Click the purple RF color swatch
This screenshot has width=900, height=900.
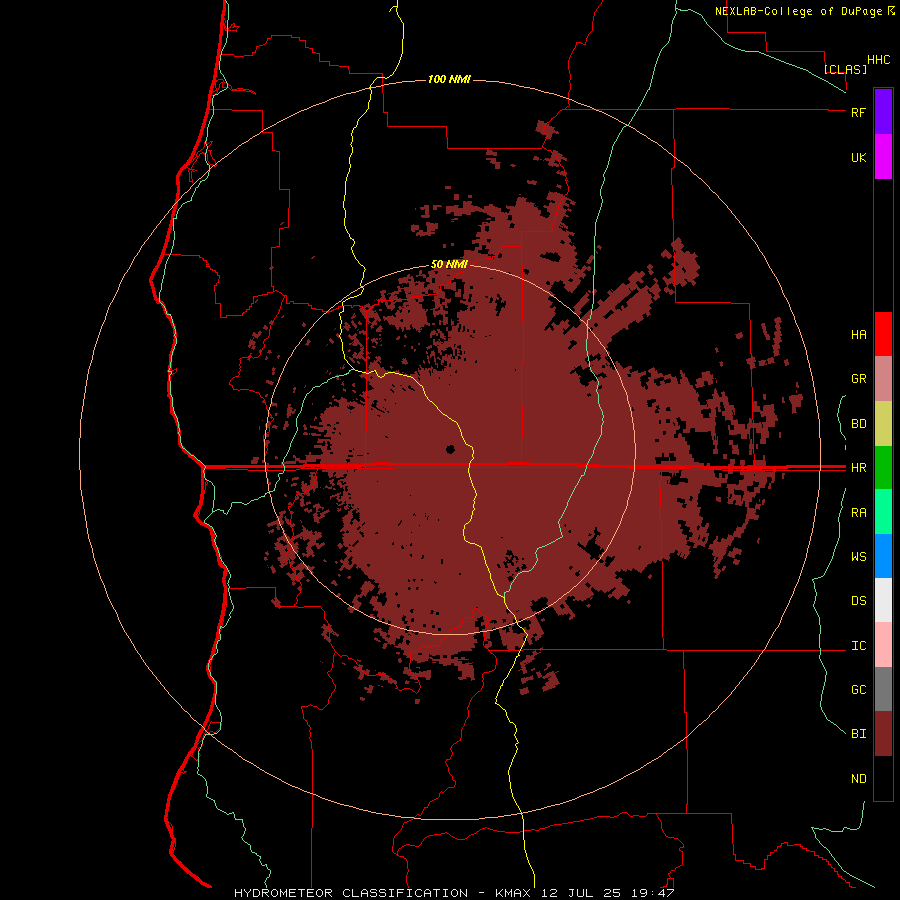(x=883, y=111)
